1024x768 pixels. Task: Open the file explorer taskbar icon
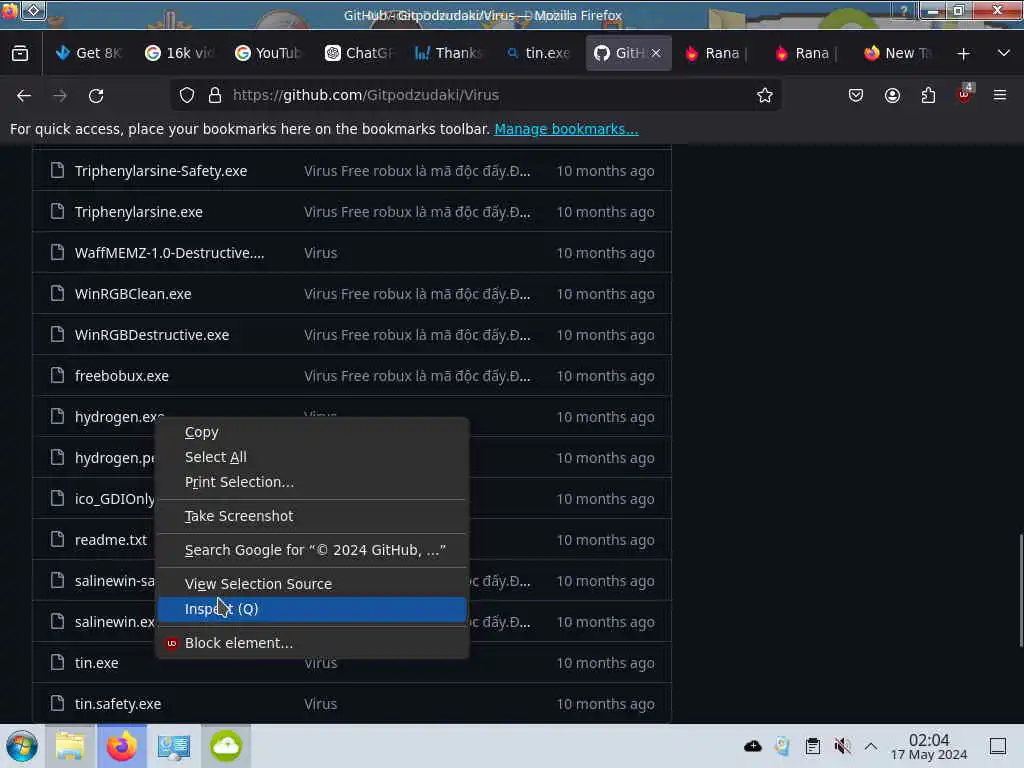pos(70,746)
